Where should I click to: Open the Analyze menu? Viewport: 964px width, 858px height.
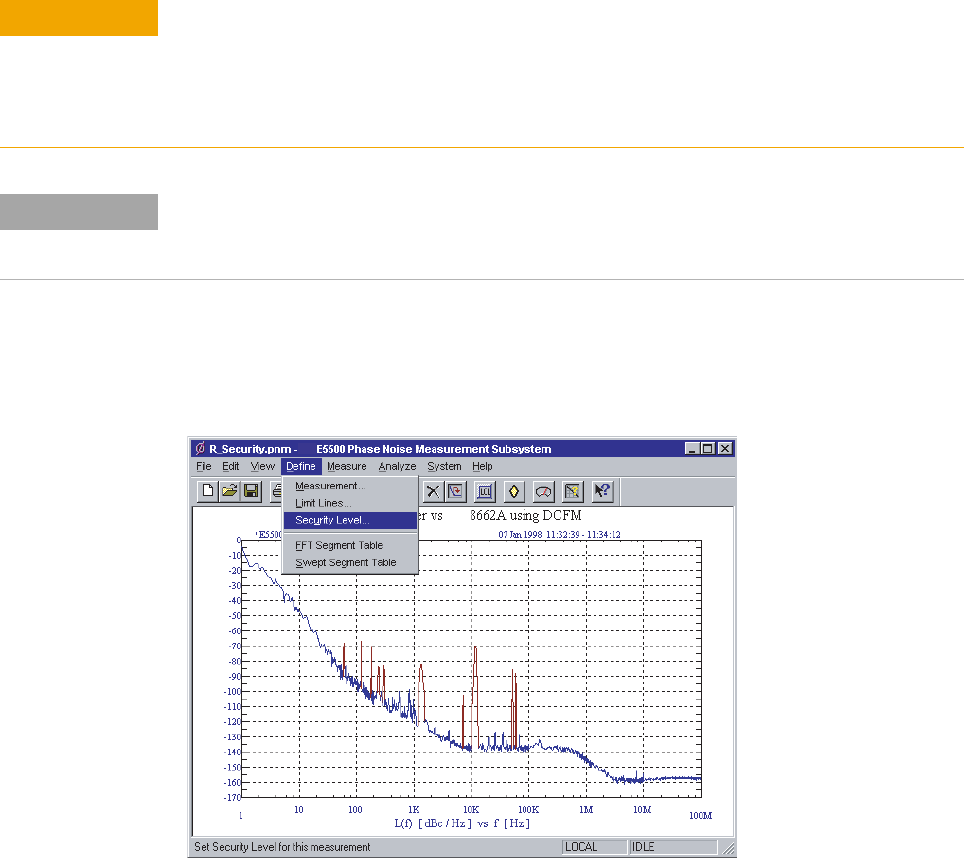(397, 466)
